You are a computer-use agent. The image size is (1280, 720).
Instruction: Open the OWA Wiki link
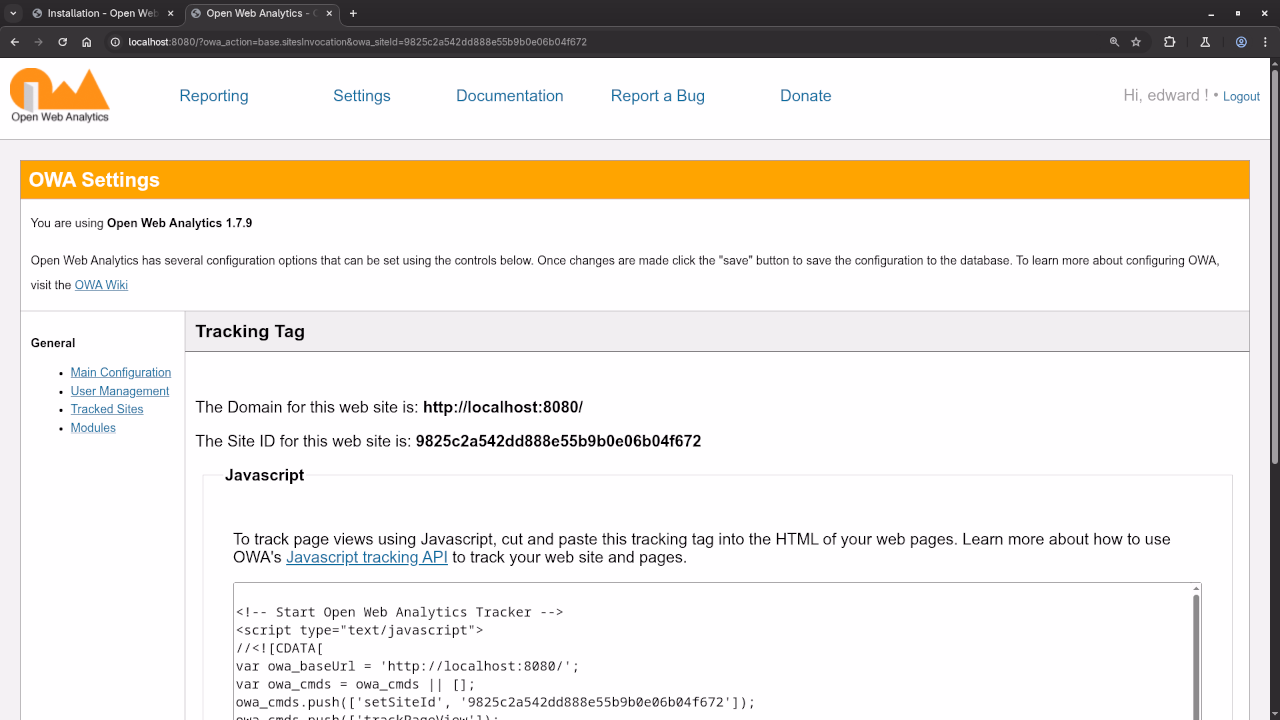(101, 285)
